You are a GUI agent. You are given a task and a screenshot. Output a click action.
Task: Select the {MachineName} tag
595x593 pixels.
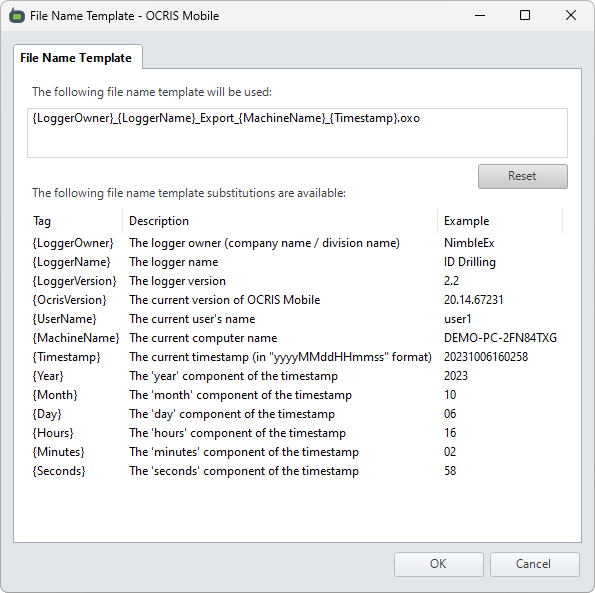[x=76, y=338]
